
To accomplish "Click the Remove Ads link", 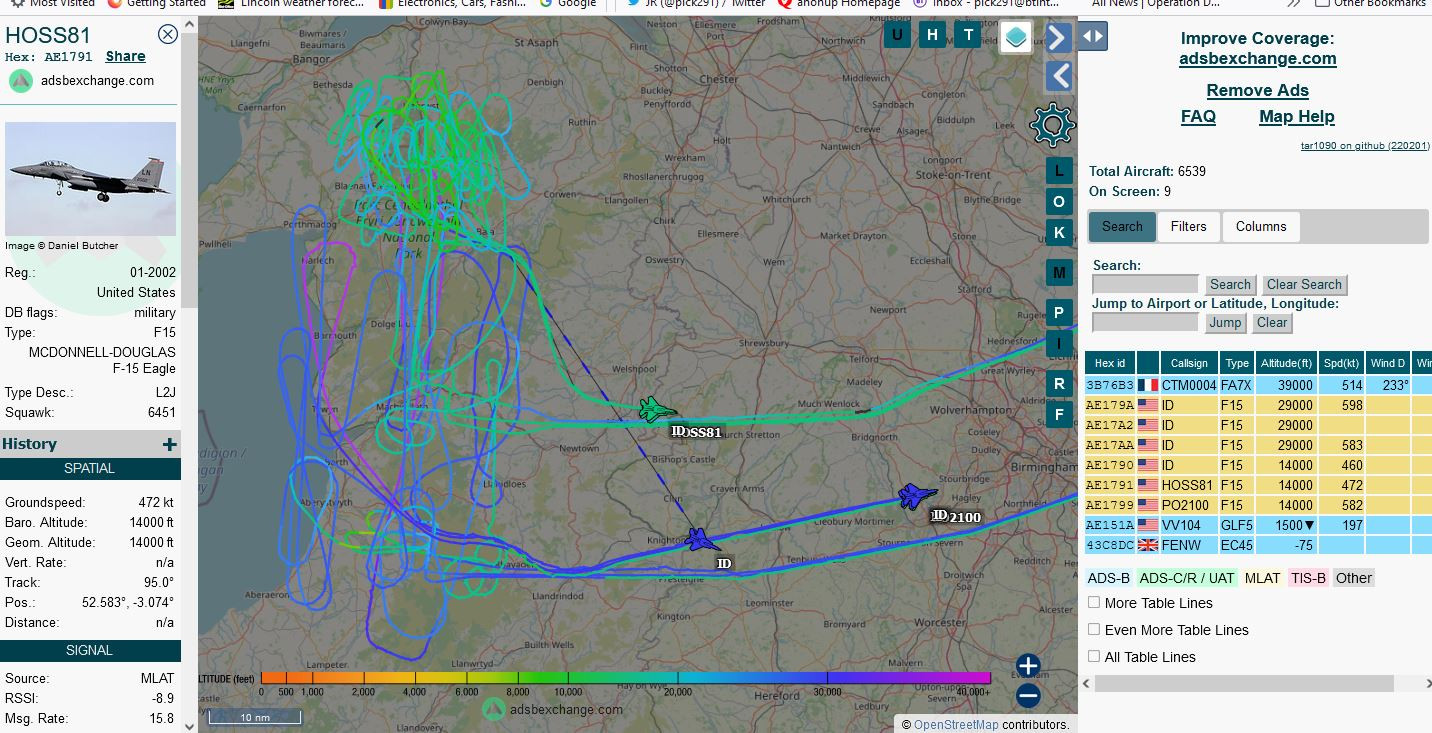I will 1257,90.
